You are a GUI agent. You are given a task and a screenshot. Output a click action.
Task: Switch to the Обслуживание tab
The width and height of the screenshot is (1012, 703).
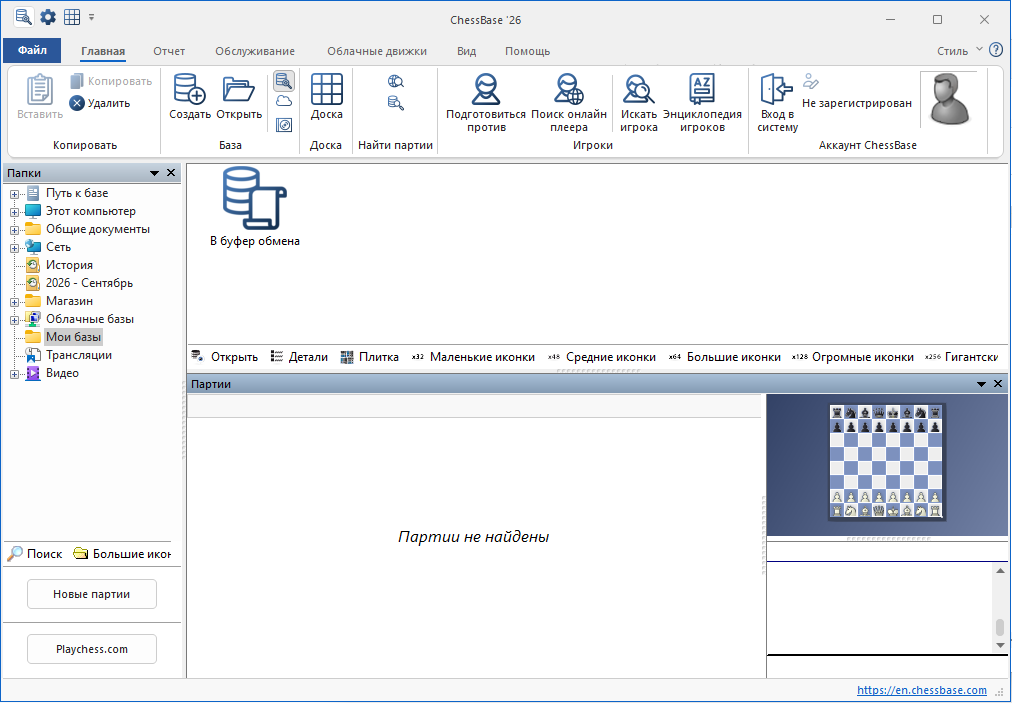[x=255, y=51]
